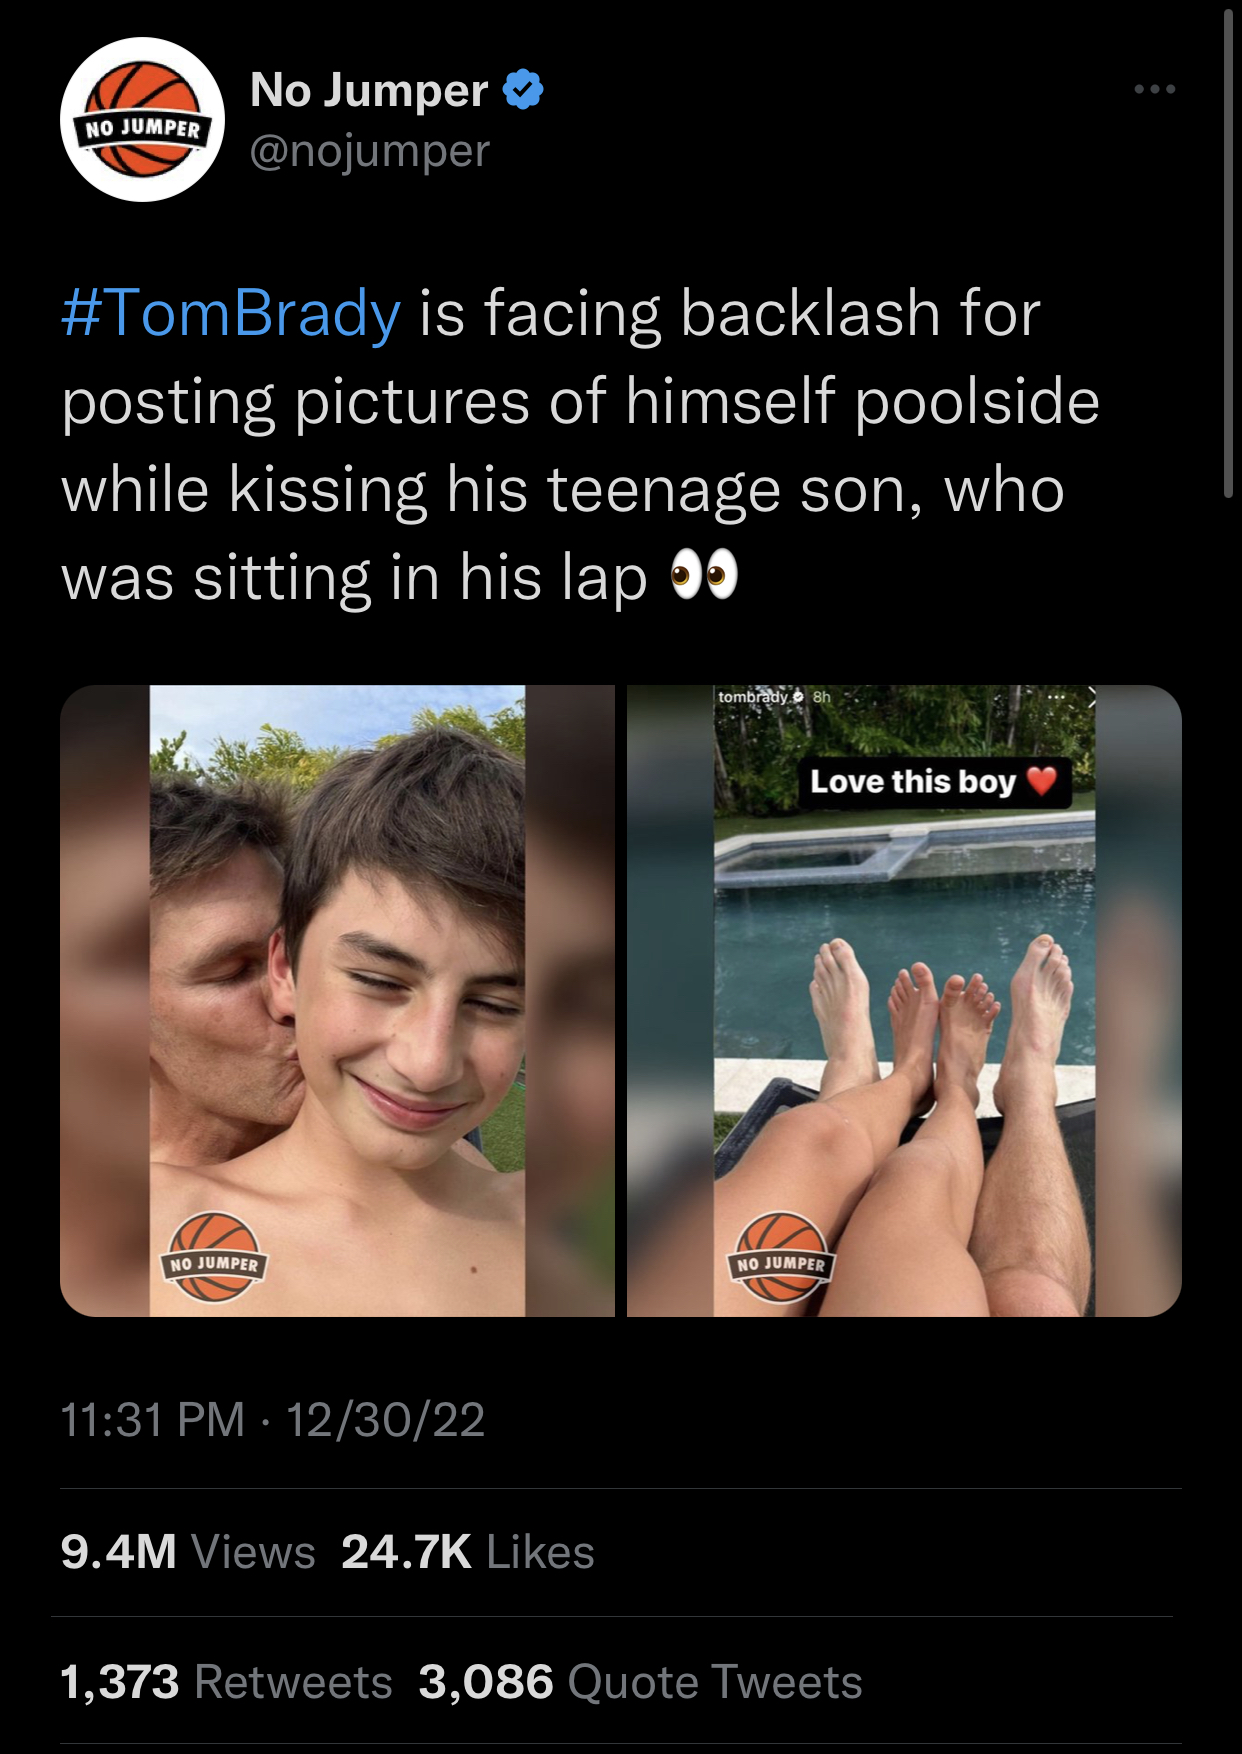Image resolution: width=1242 pixels, height=1754 pixels.
Task: Open the 3,086 Quote Tweets list
Action: (x=640, y=1682)
